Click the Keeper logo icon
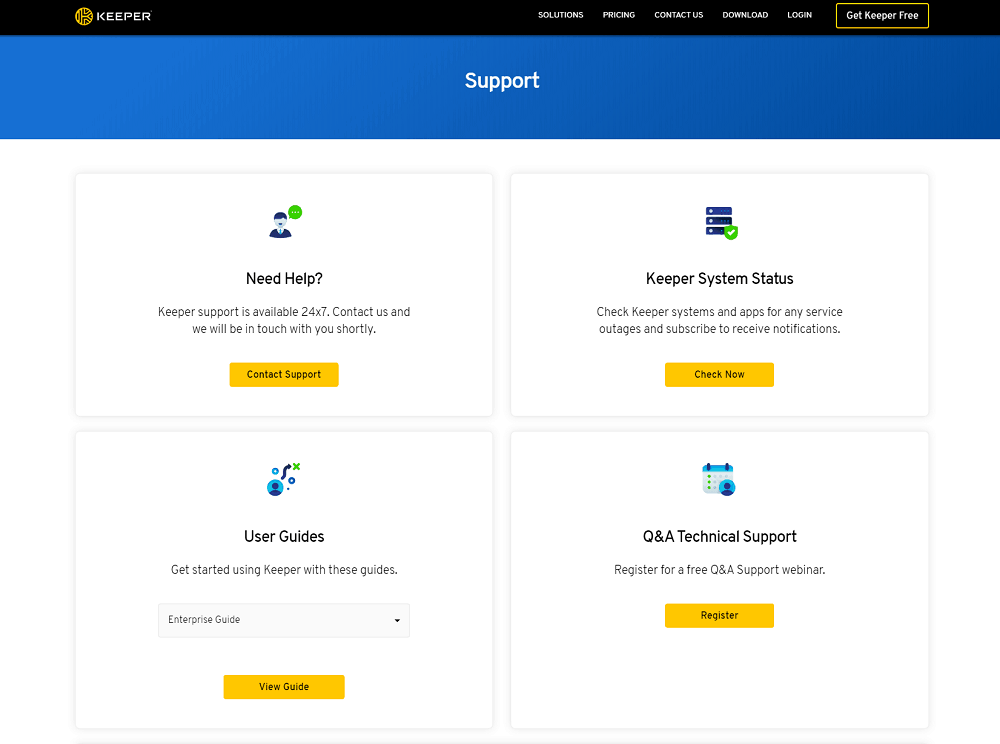The width and height of the screenshot is (1000, 744). pyautogui.click(x=84, y=16)
